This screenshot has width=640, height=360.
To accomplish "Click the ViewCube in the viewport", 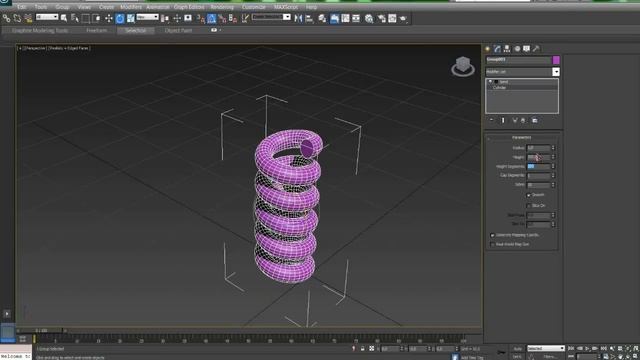I will (463, 67).
